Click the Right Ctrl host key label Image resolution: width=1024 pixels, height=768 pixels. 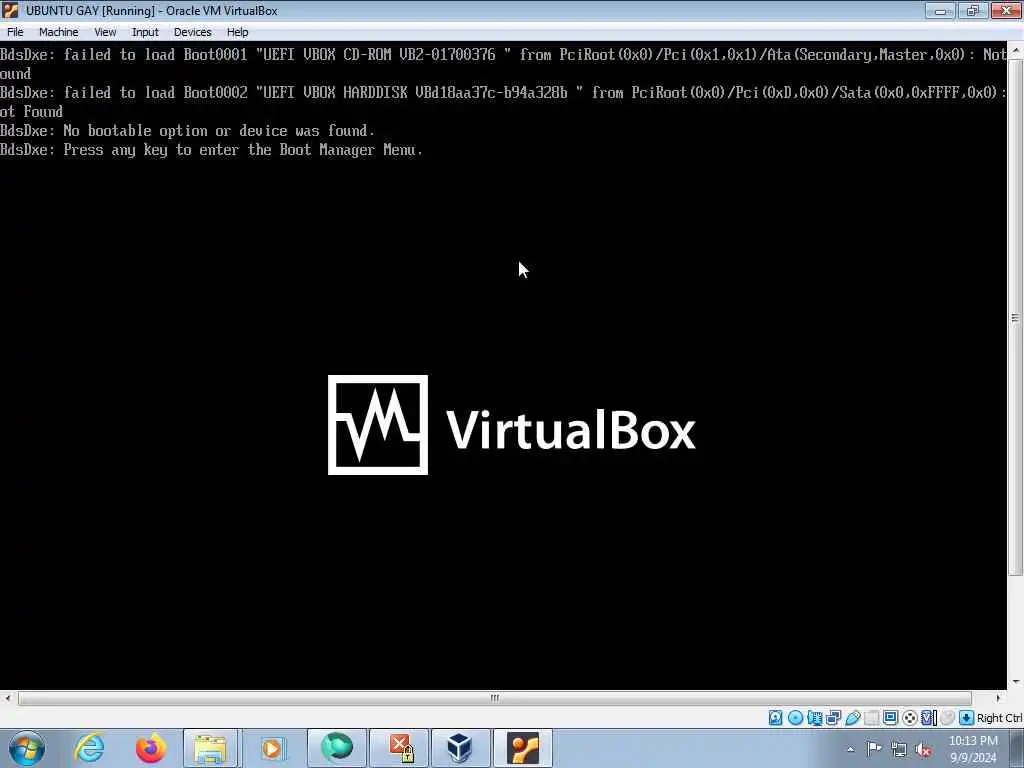(x=999, y=718)
